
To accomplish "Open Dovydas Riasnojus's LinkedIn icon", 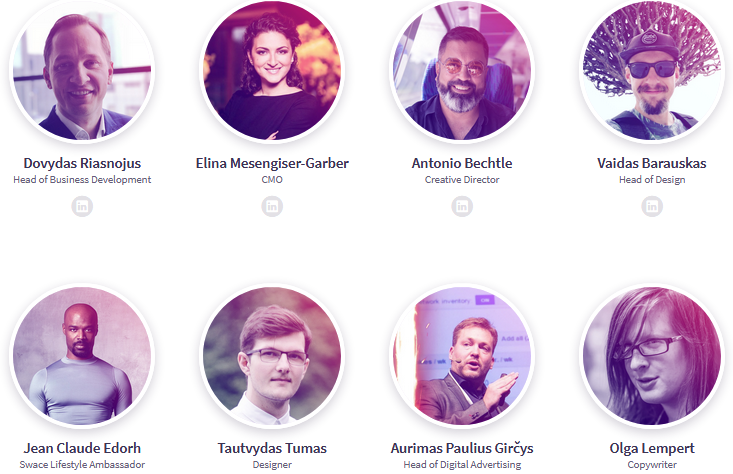I will (82, 206).
